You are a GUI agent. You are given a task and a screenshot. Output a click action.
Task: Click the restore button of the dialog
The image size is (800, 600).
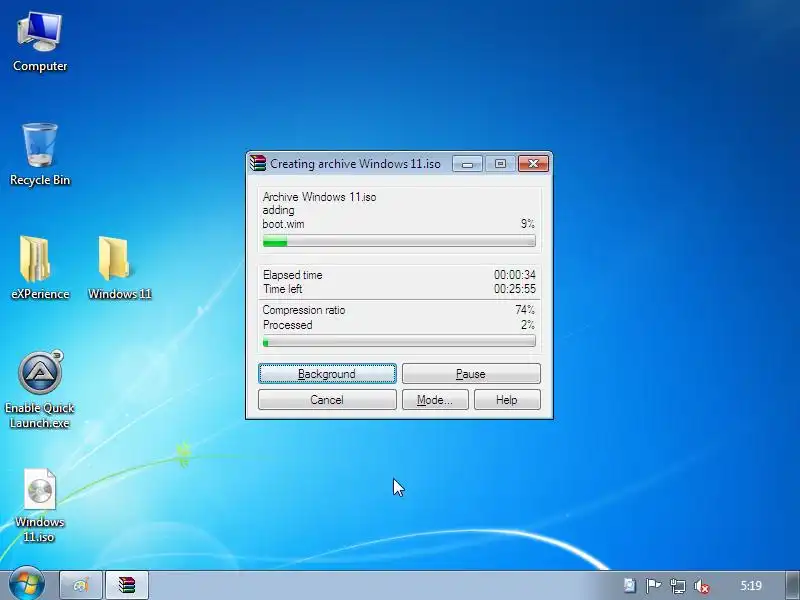(x=500, y=164)
